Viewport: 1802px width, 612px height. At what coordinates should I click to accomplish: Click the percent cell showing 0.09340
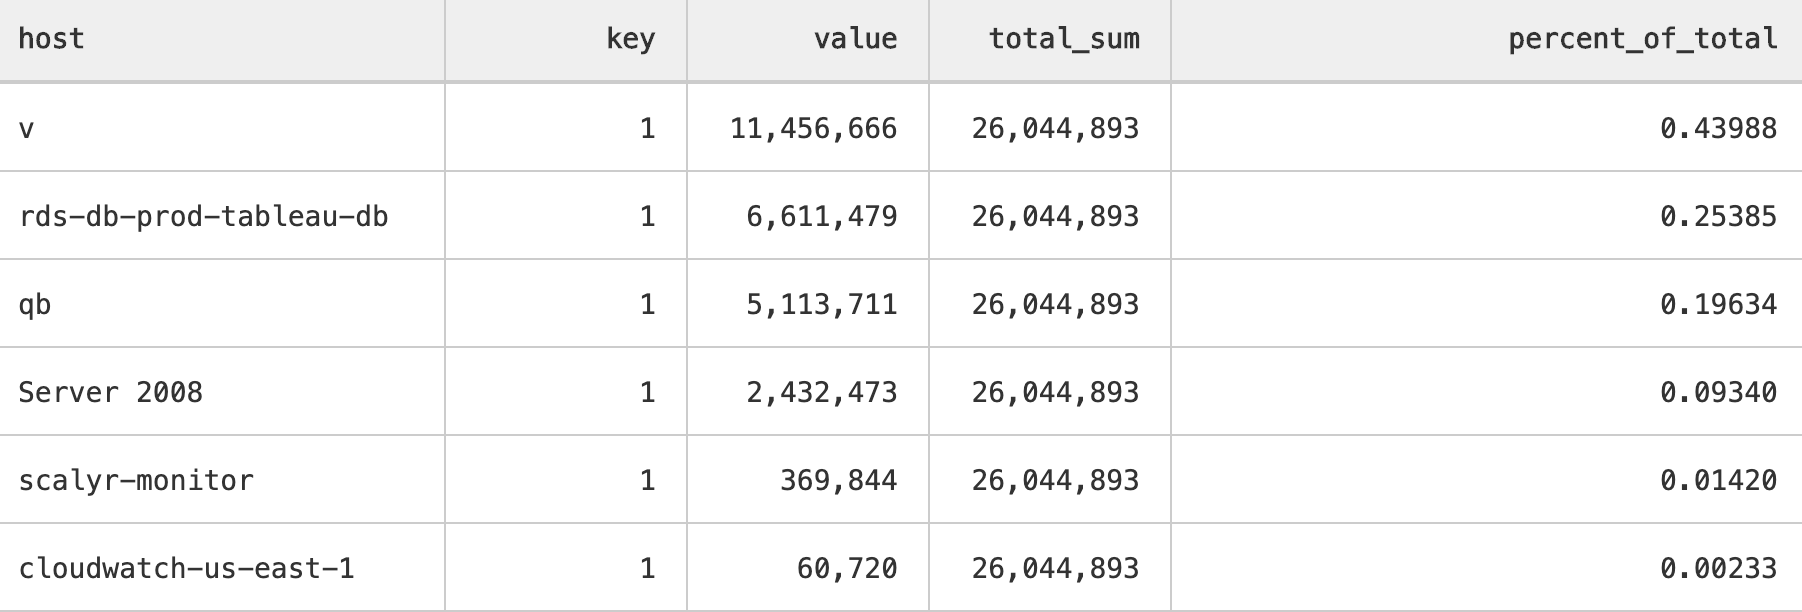coord(1718,392)
